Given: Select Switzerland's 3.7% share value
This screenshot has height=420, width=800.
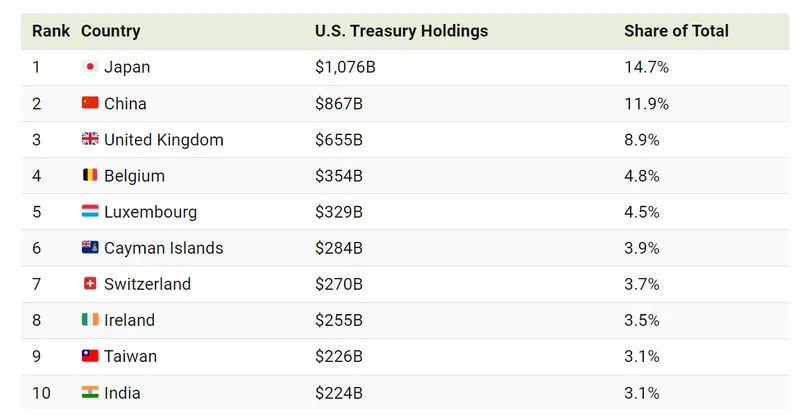Looking at the screenshot, I should (642, 284).
